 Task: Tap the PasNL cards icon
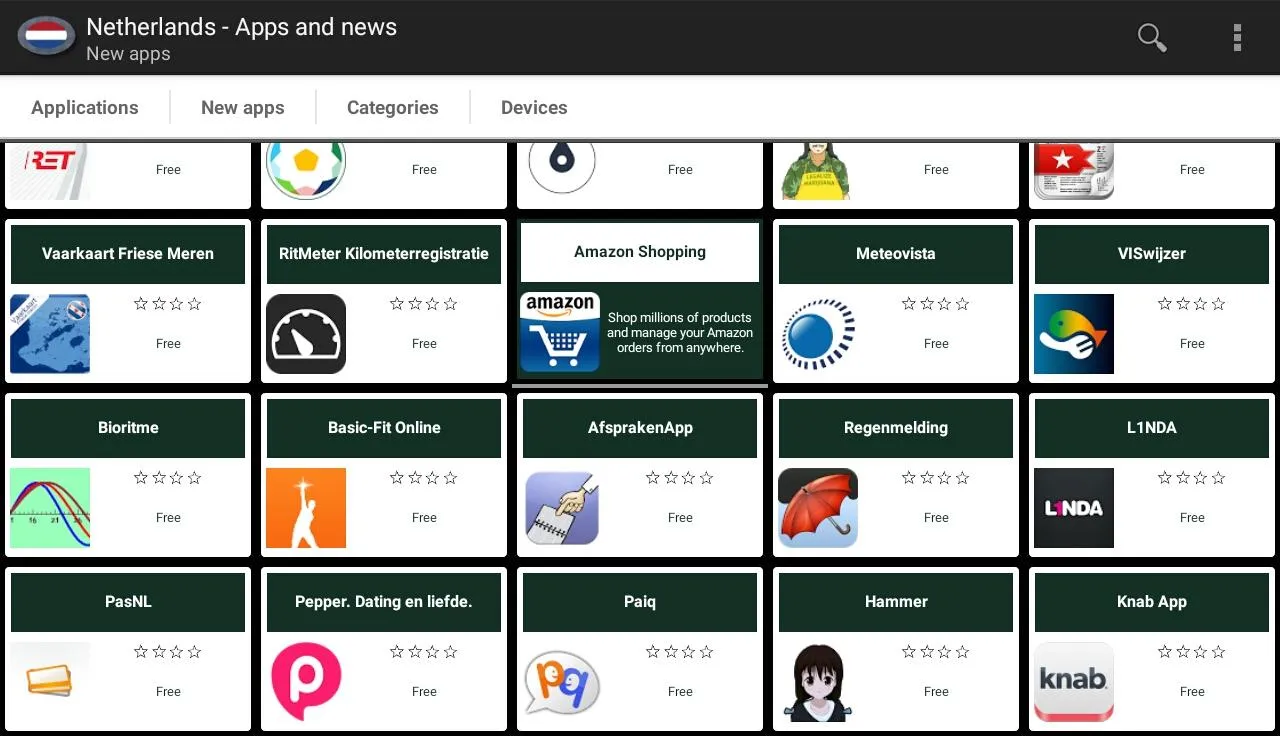point(50,682)
